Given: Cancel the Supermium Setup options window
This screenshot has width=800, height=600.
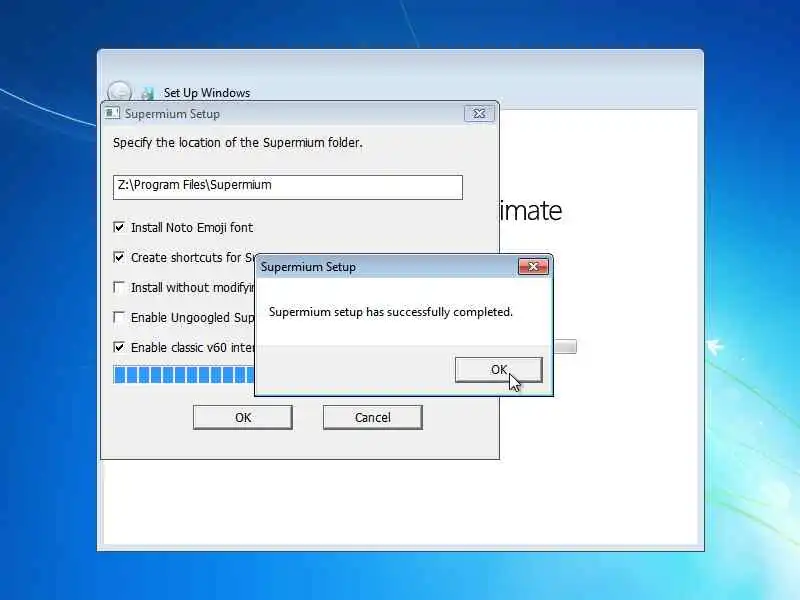Looking at the screenshot, I should [x=372, y=417].
